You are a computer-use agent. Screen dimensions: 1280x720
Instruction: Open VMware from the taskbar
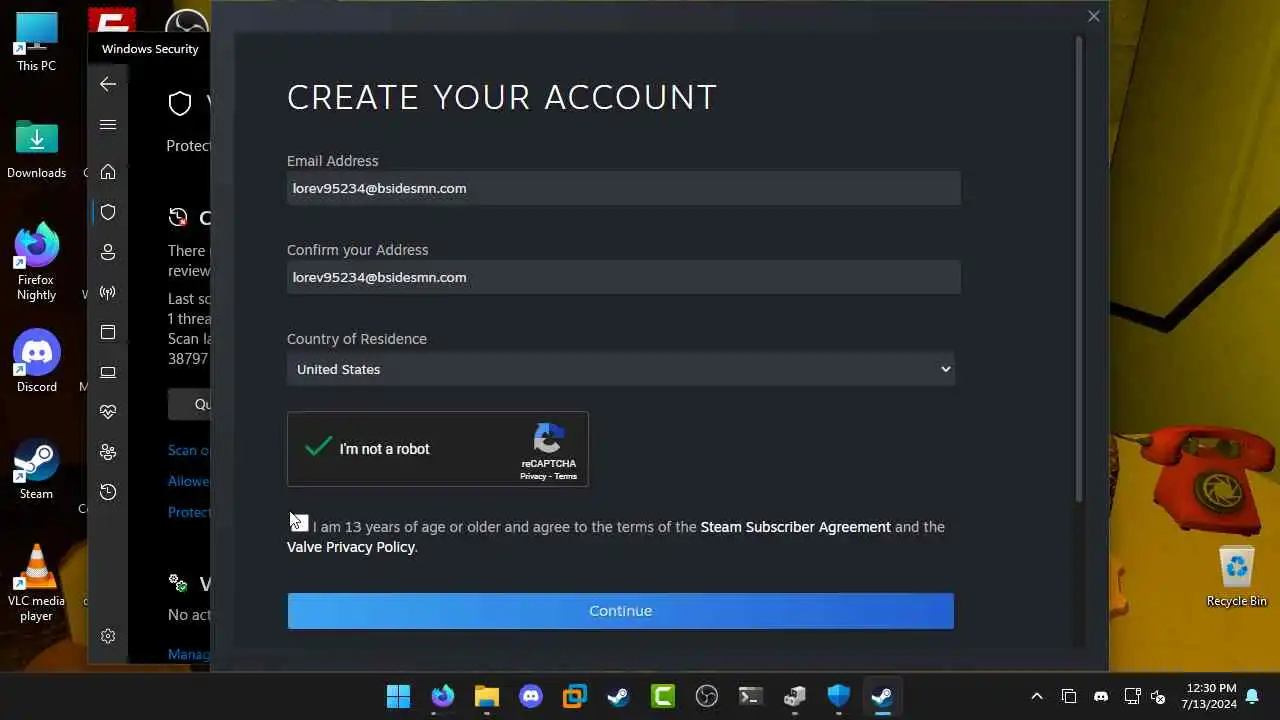pos(574,696)
